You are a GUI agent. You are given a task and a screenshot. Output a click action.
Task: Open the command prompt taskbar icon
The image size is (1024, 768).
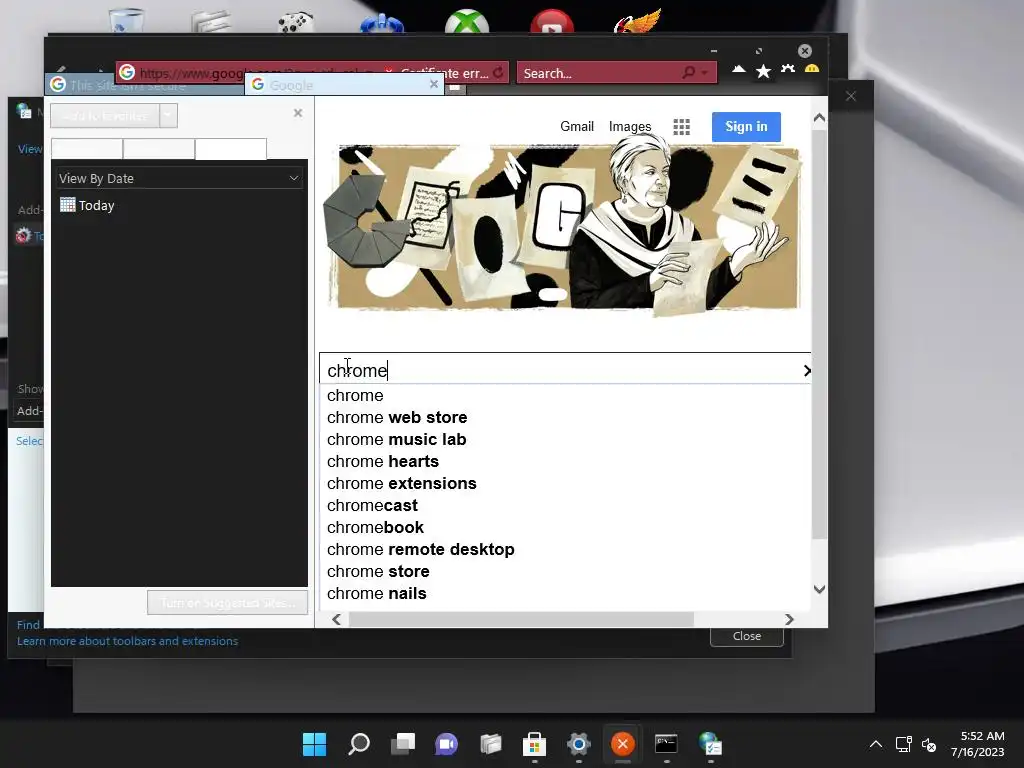coord(666,744)
